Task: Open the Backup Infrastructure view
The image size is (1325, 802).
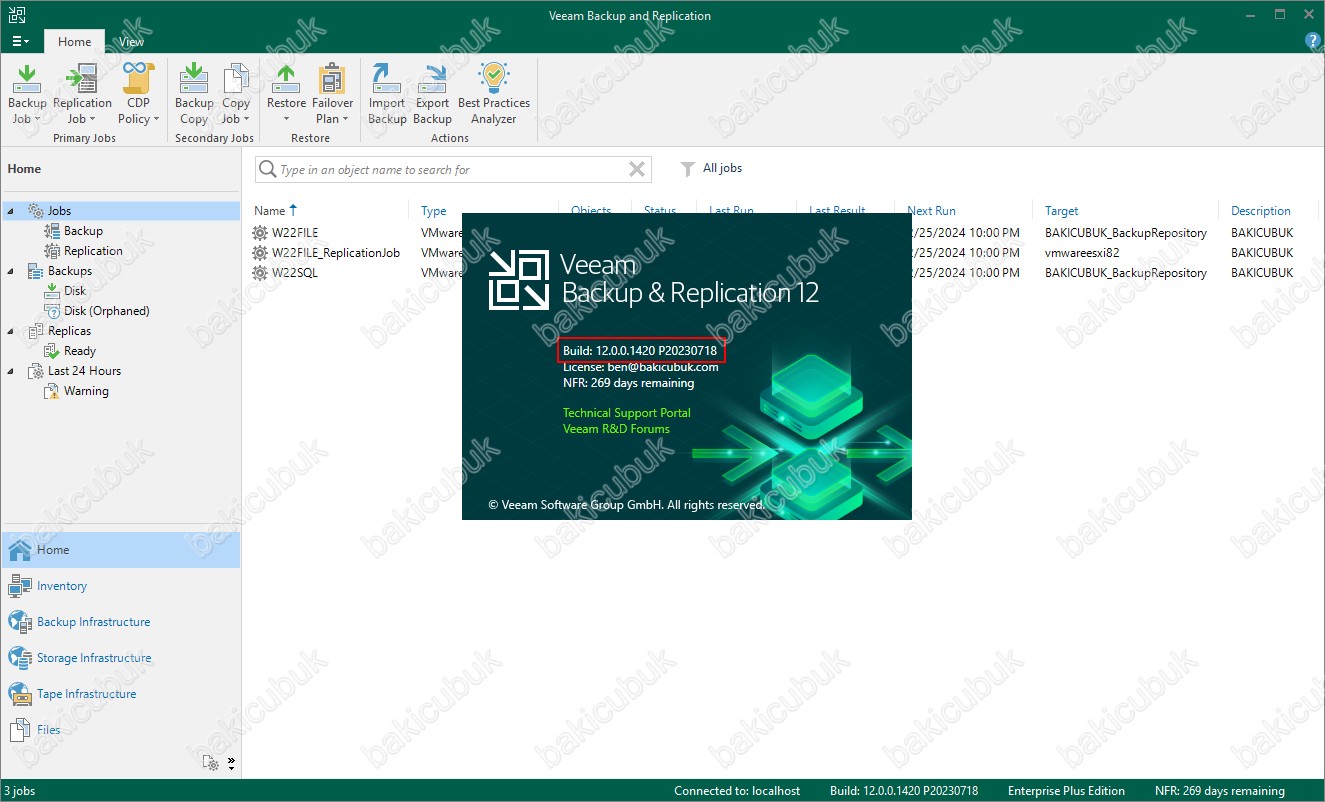Action: pos(93,622)
